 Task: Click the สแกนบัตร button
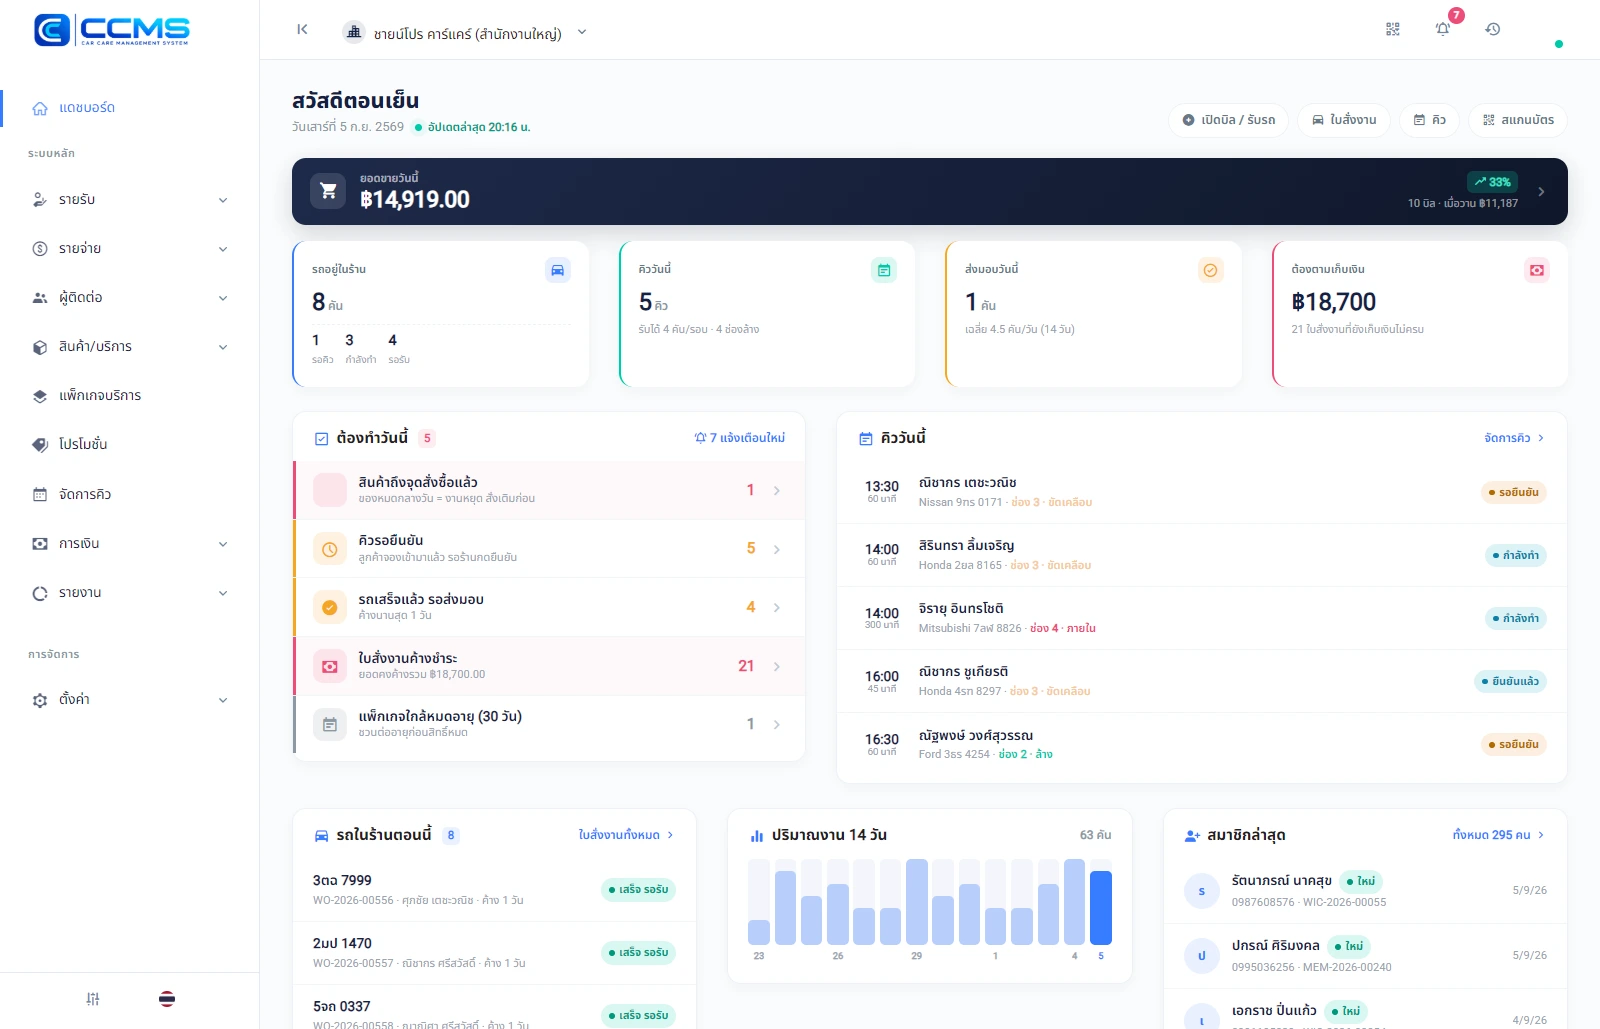tap(1517, 120)
